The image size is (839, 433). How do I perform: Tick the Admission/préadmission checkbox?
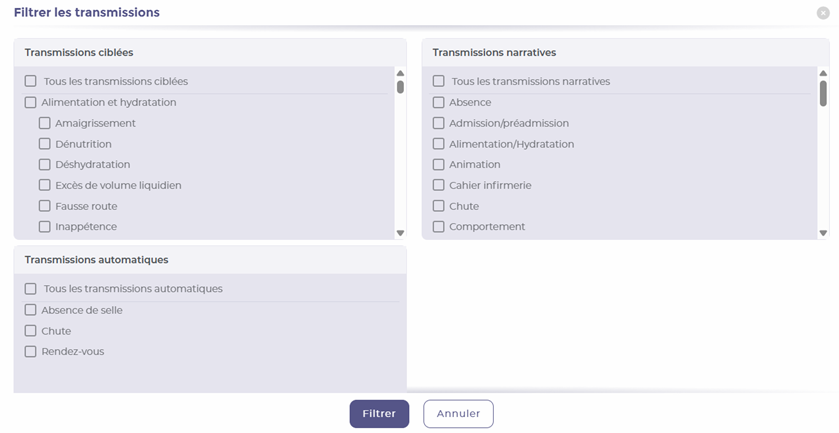point(438,123)
